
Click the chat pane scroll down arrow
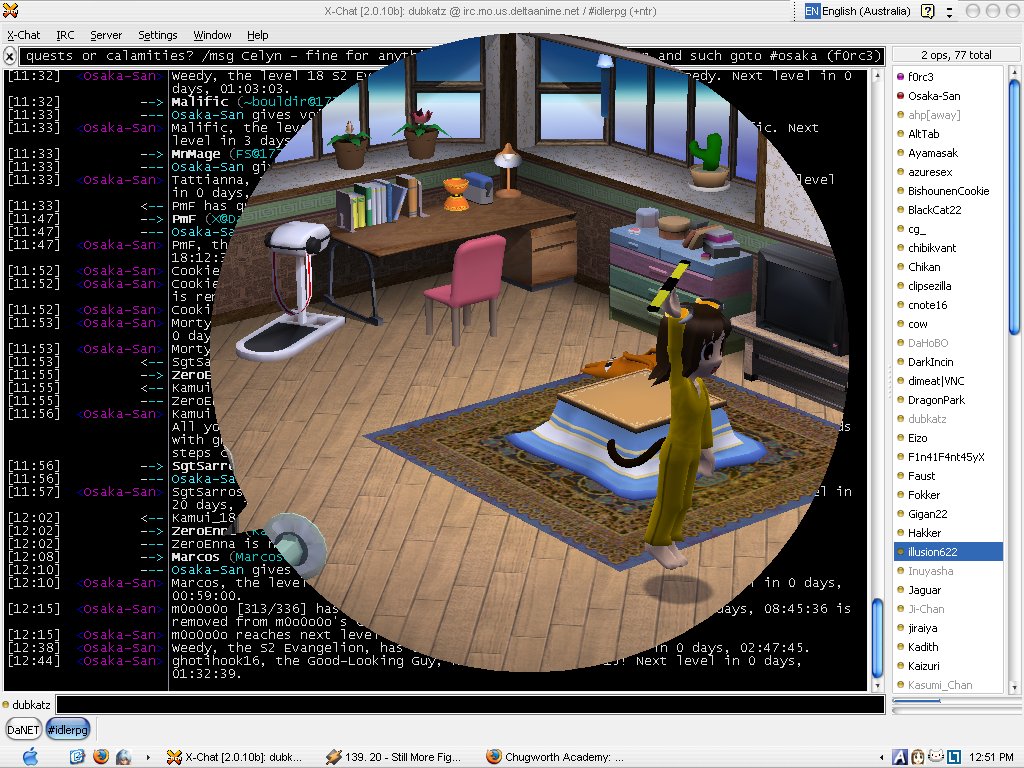[877, 686]
